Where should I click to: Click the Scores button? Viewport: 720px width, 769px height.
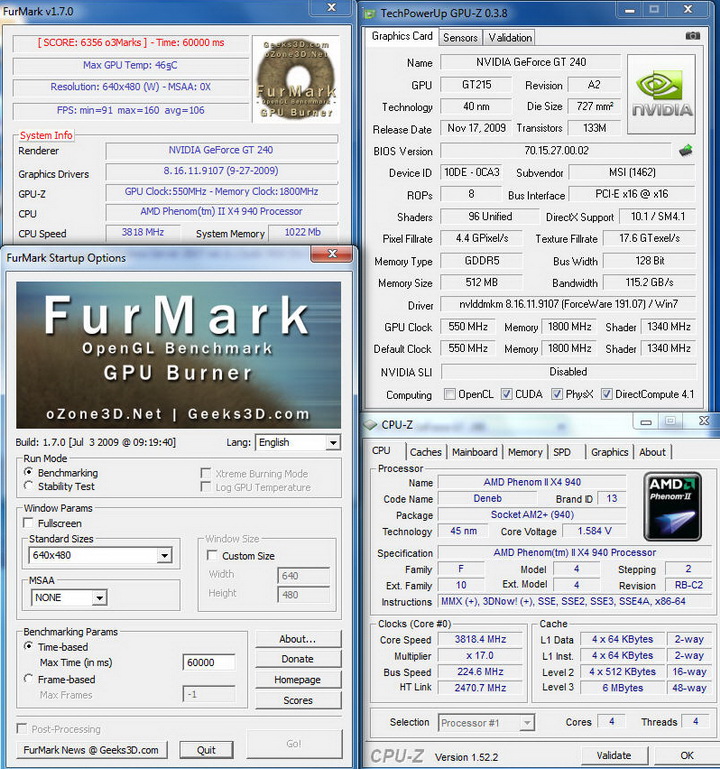point(298,700)
